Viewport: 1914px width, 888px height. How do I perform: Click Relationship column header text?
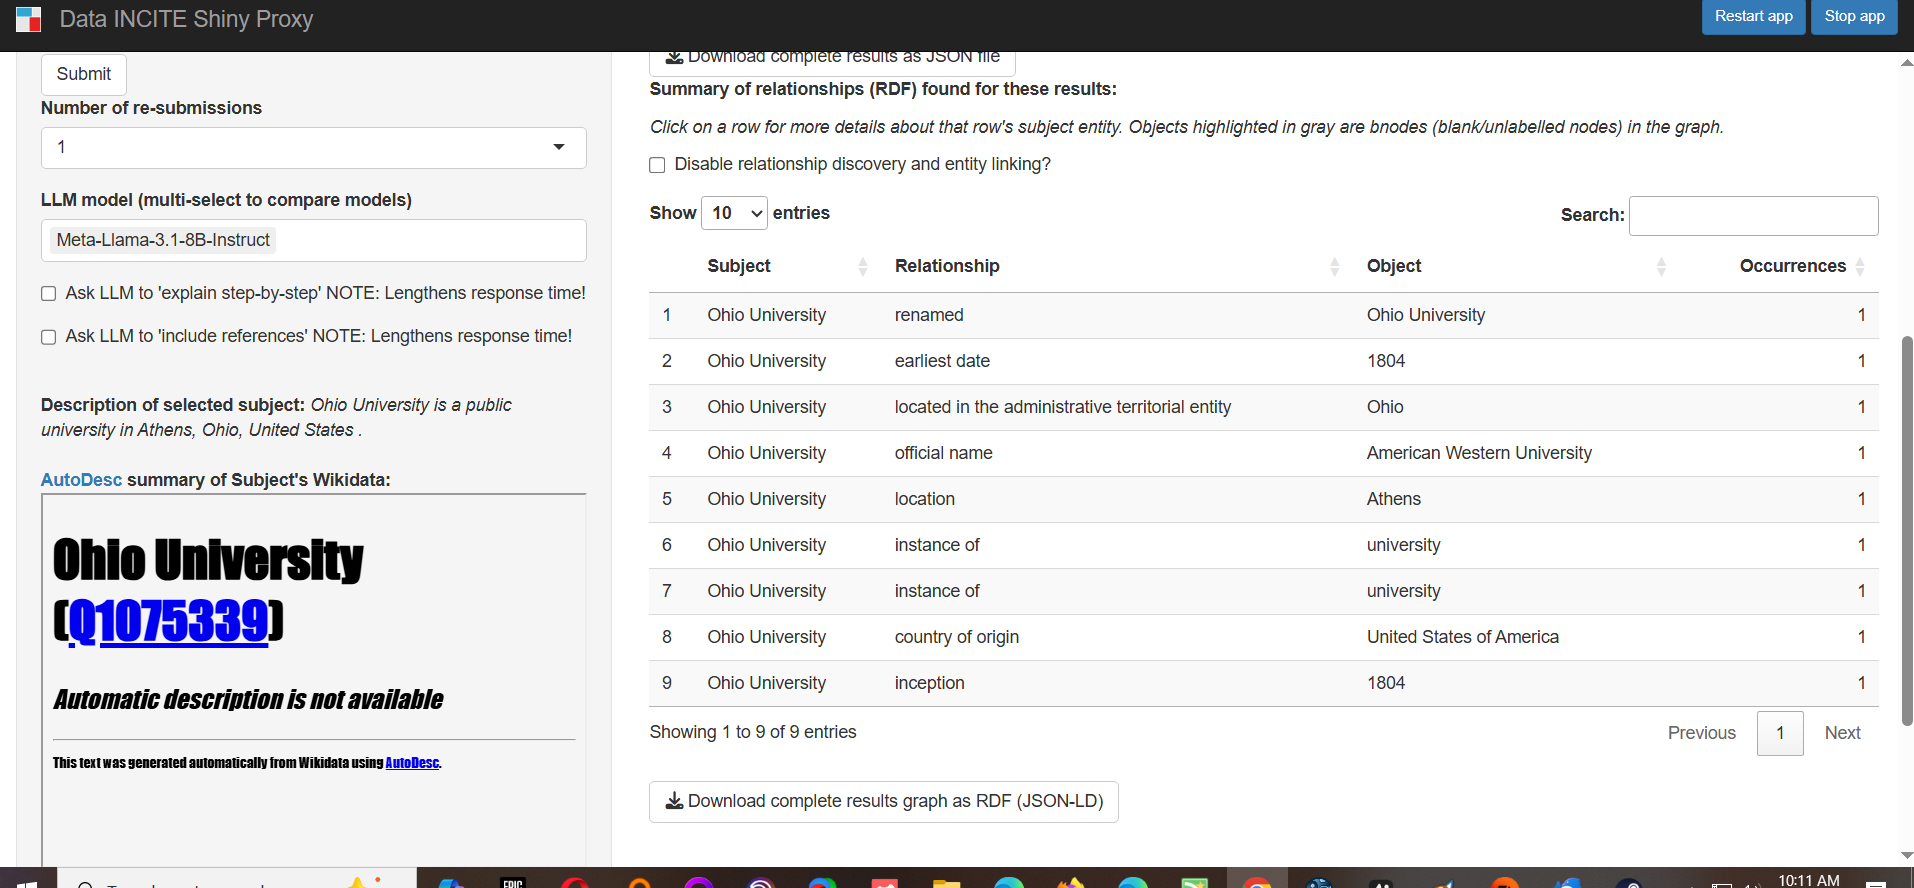[x=947, y=266]
